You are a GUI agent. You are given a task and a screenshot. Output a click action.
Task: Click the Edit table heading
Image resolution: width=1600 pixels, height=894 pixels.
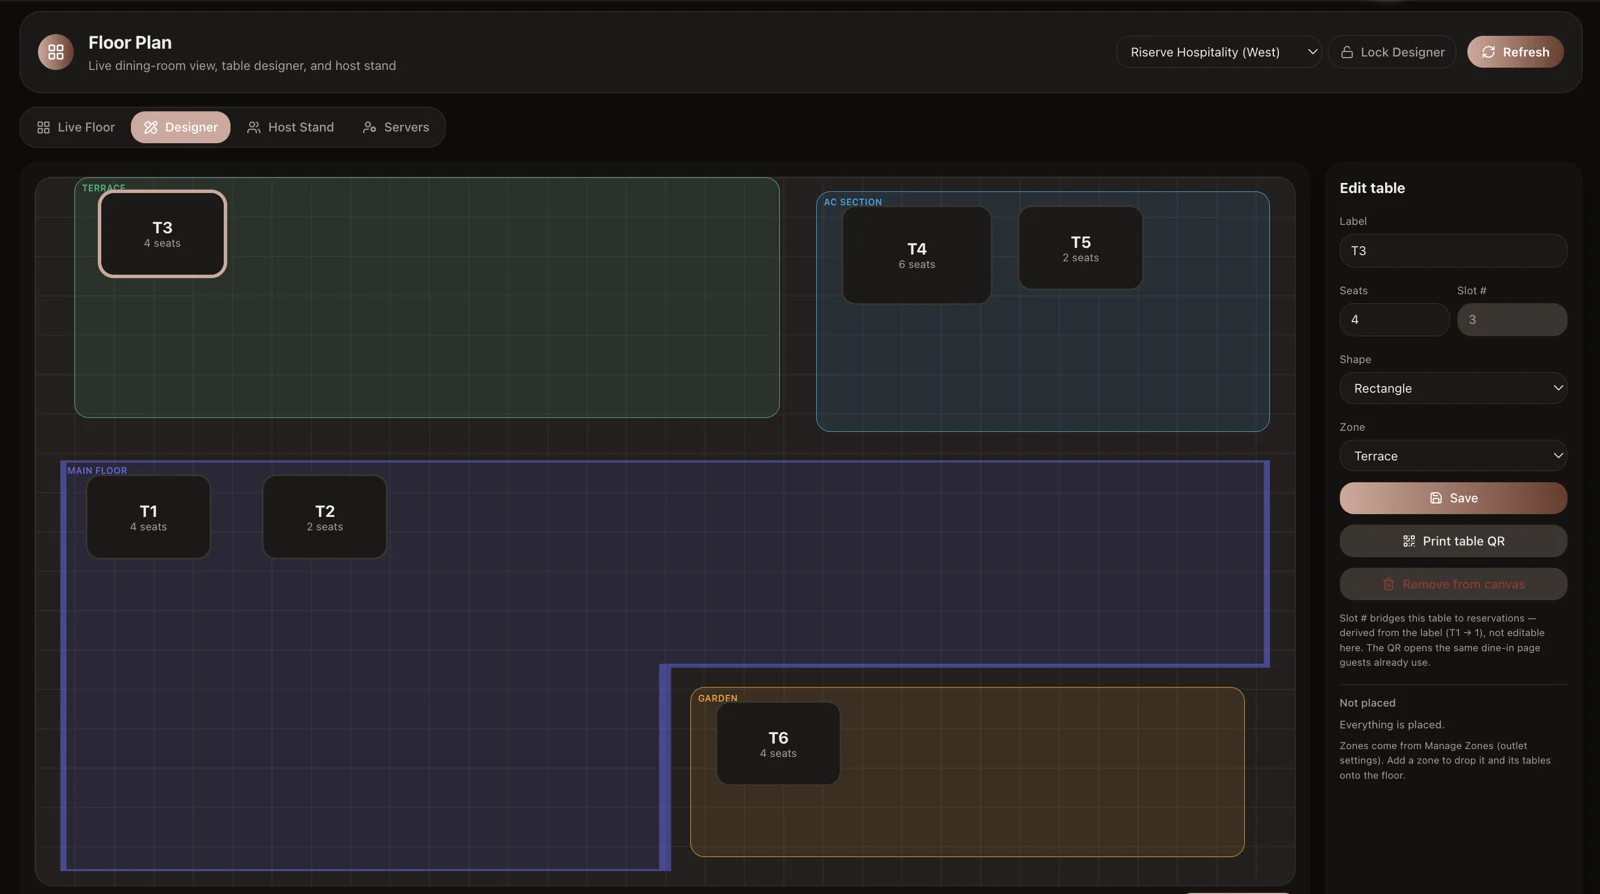click(1372, 188)
